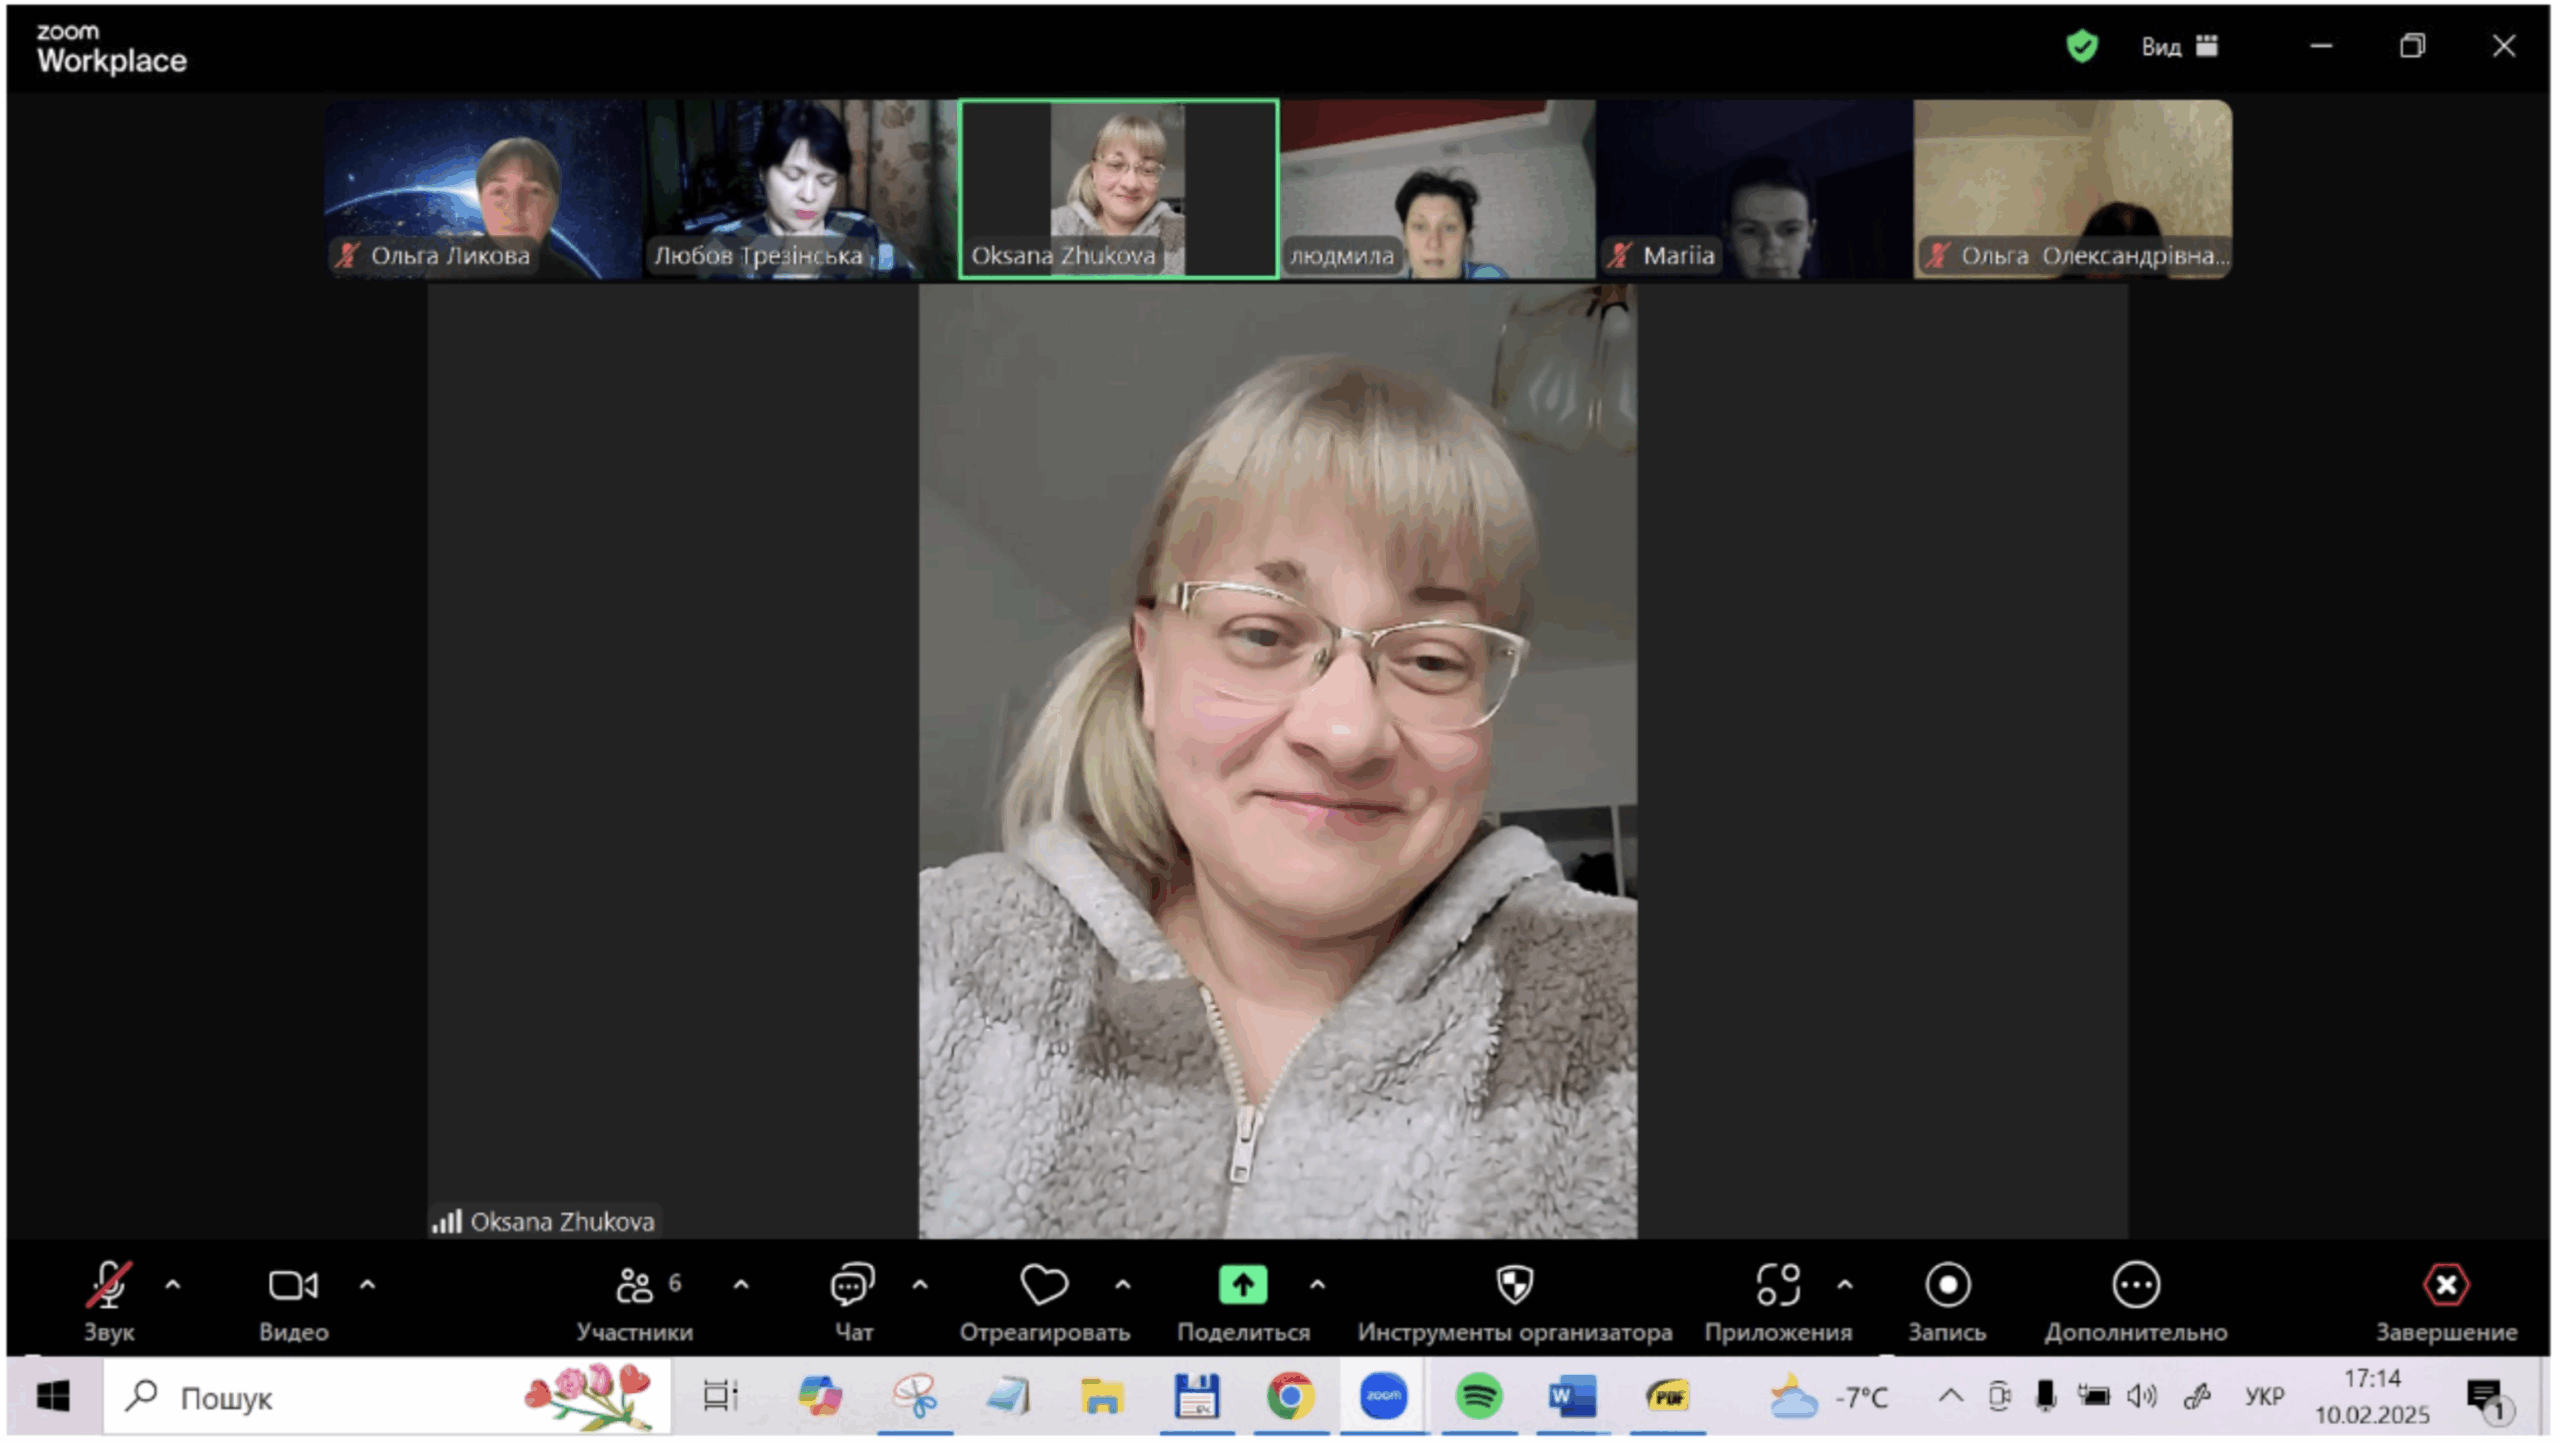Viewport: 2560px width, 1443px height.
Task: Open Task View on the taskbar
Action: click(720, 1398)
